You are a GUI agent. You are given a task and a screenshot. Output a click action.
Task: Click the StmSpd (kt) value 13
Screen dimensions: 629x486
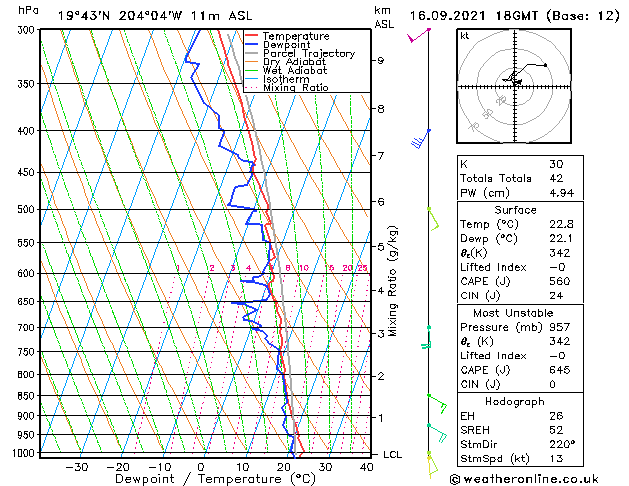coord(556,458)
